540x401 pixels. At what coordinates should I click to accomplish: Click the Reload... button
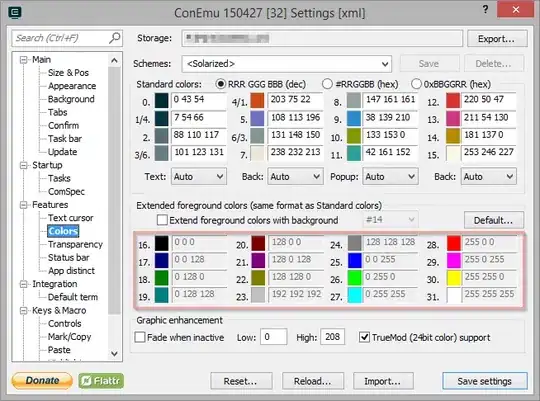click(313, 381)
